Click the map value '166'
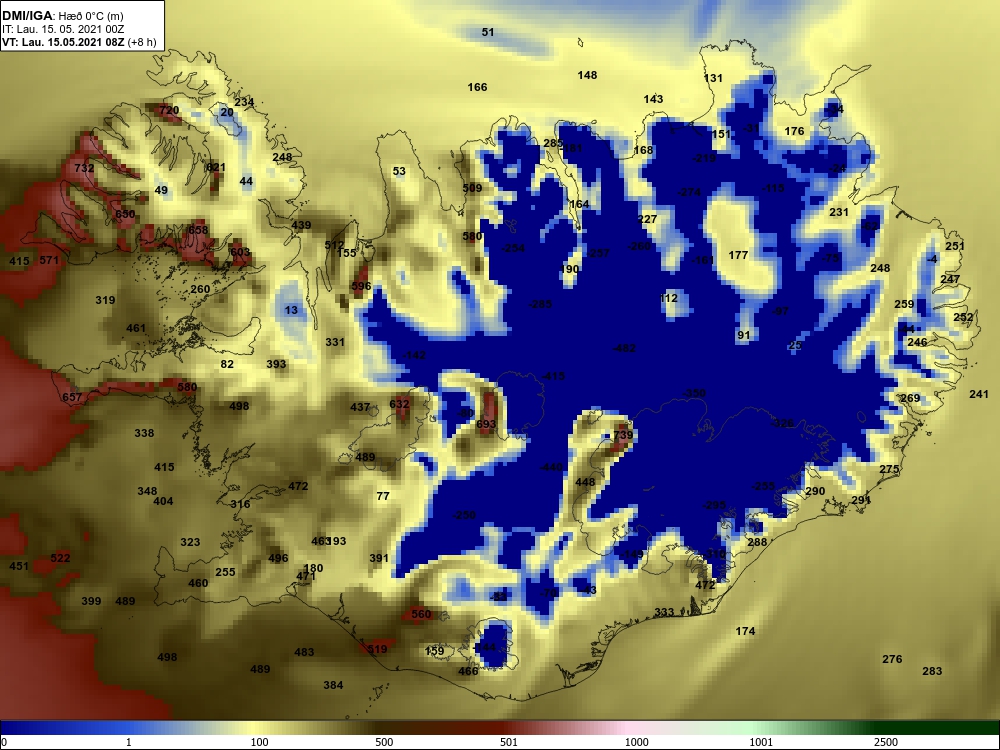Screen dimensions: 1000x750 pos(477,87)
